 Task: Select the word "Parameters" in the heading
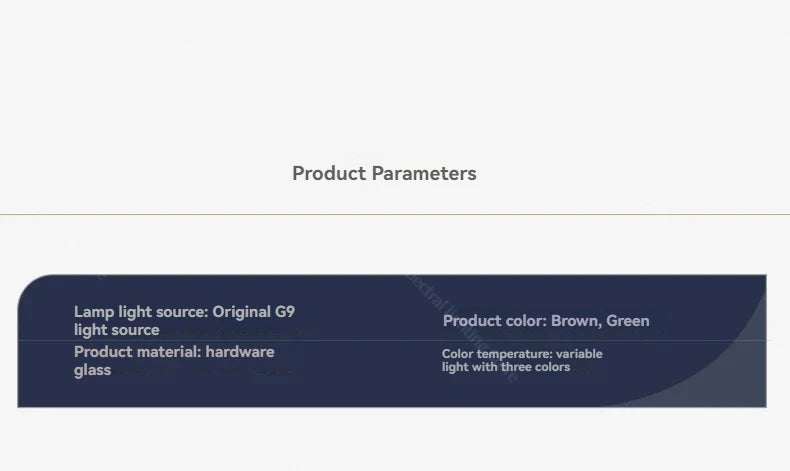[424, 173]
